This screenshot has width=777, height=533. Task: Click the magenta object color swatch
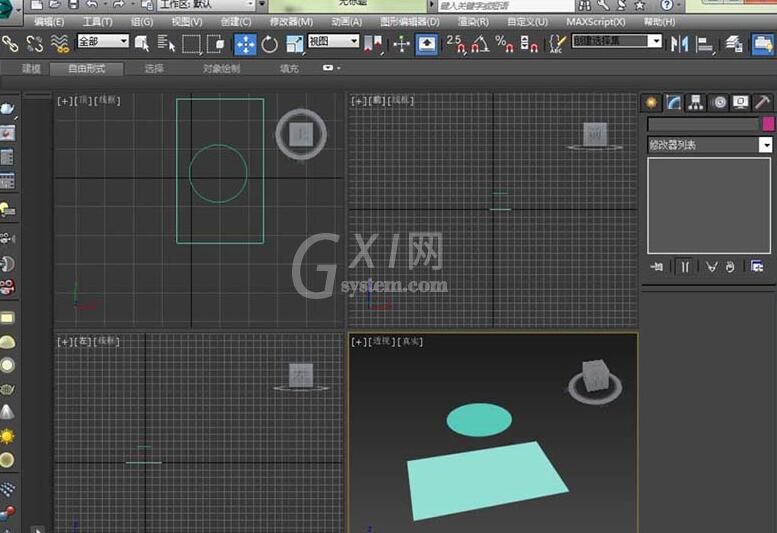click(769, 124)
